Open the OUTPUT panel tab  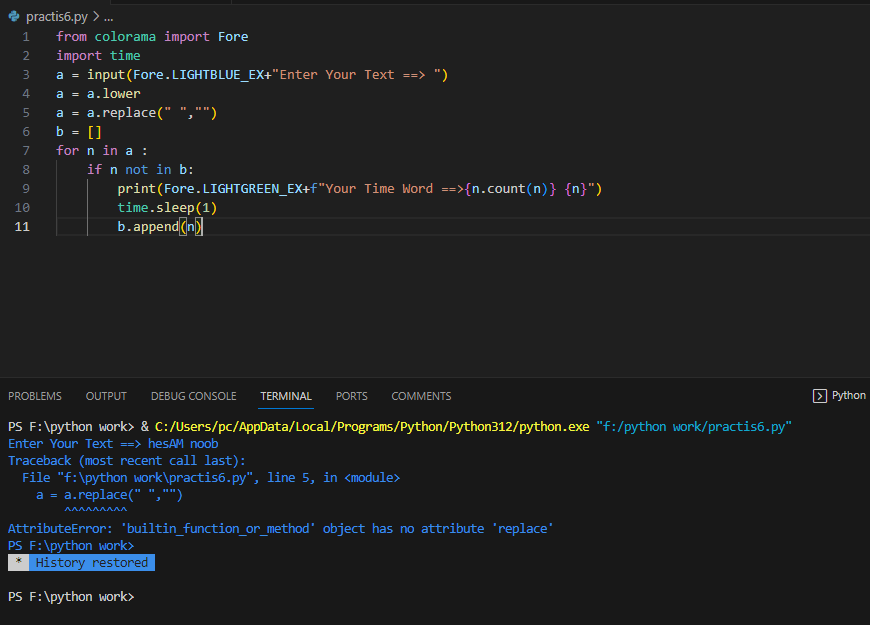click(x=106, y=396)
